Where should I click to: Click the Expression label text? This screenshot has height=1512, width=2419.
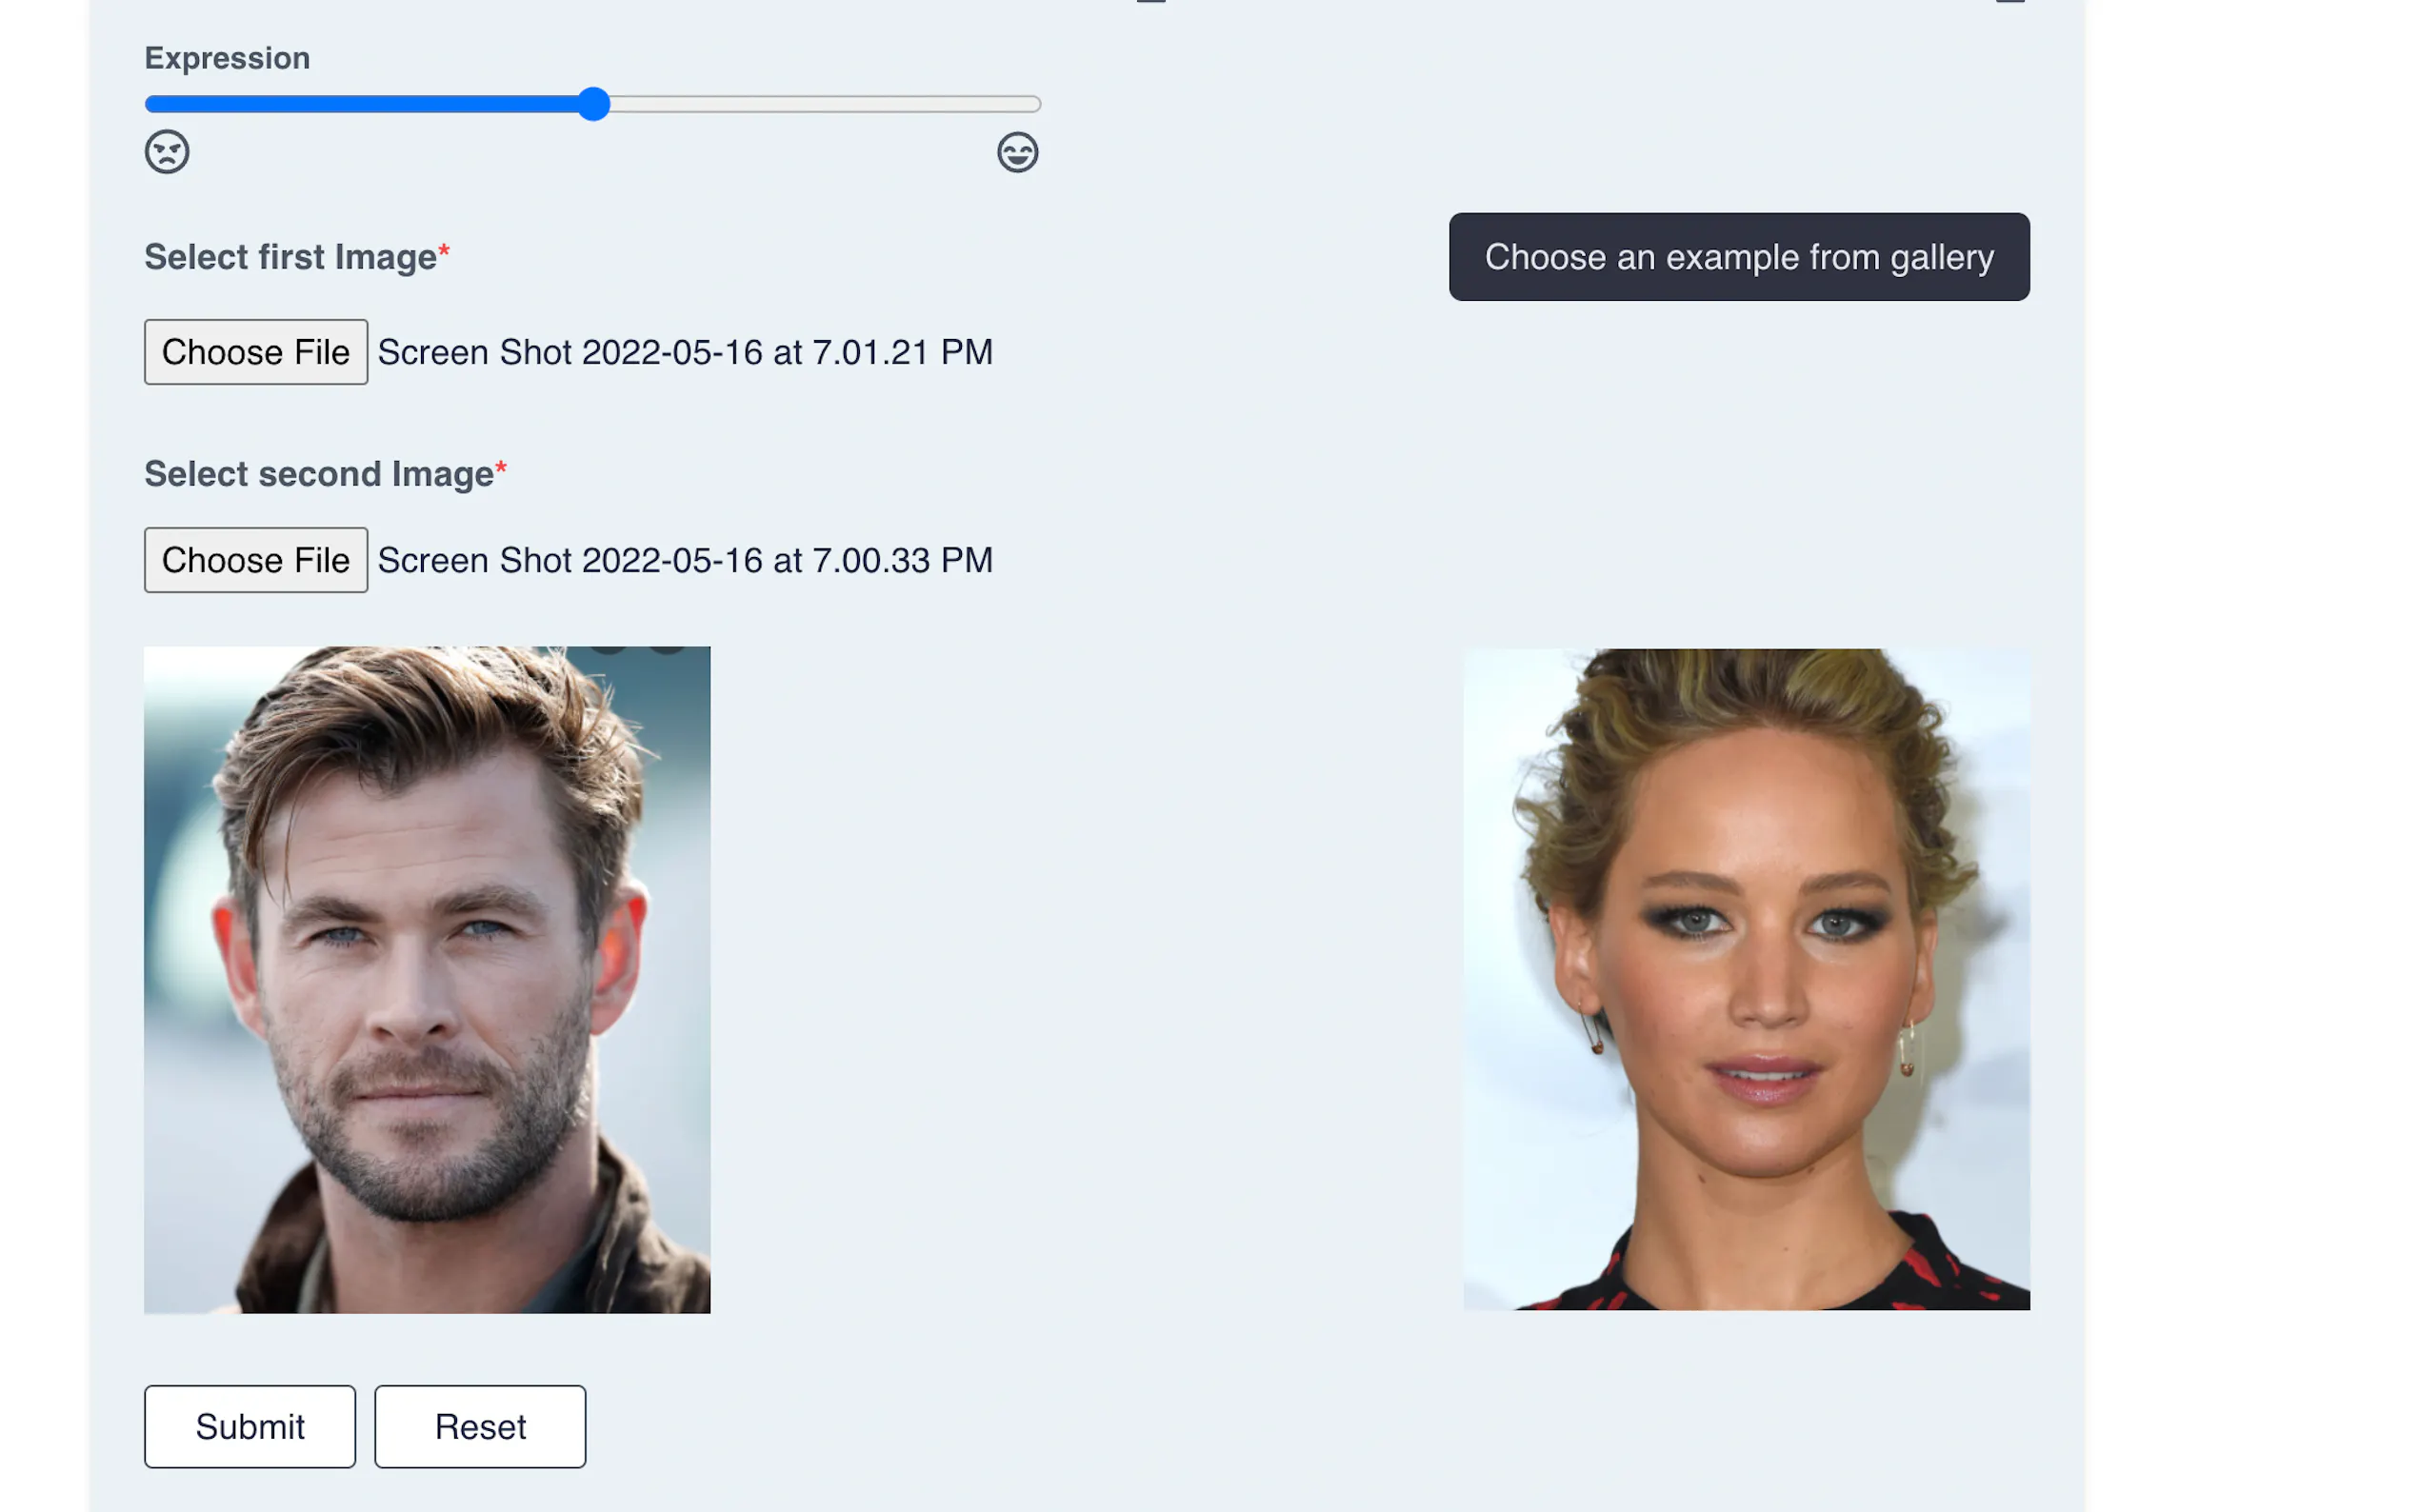[227, 58]
